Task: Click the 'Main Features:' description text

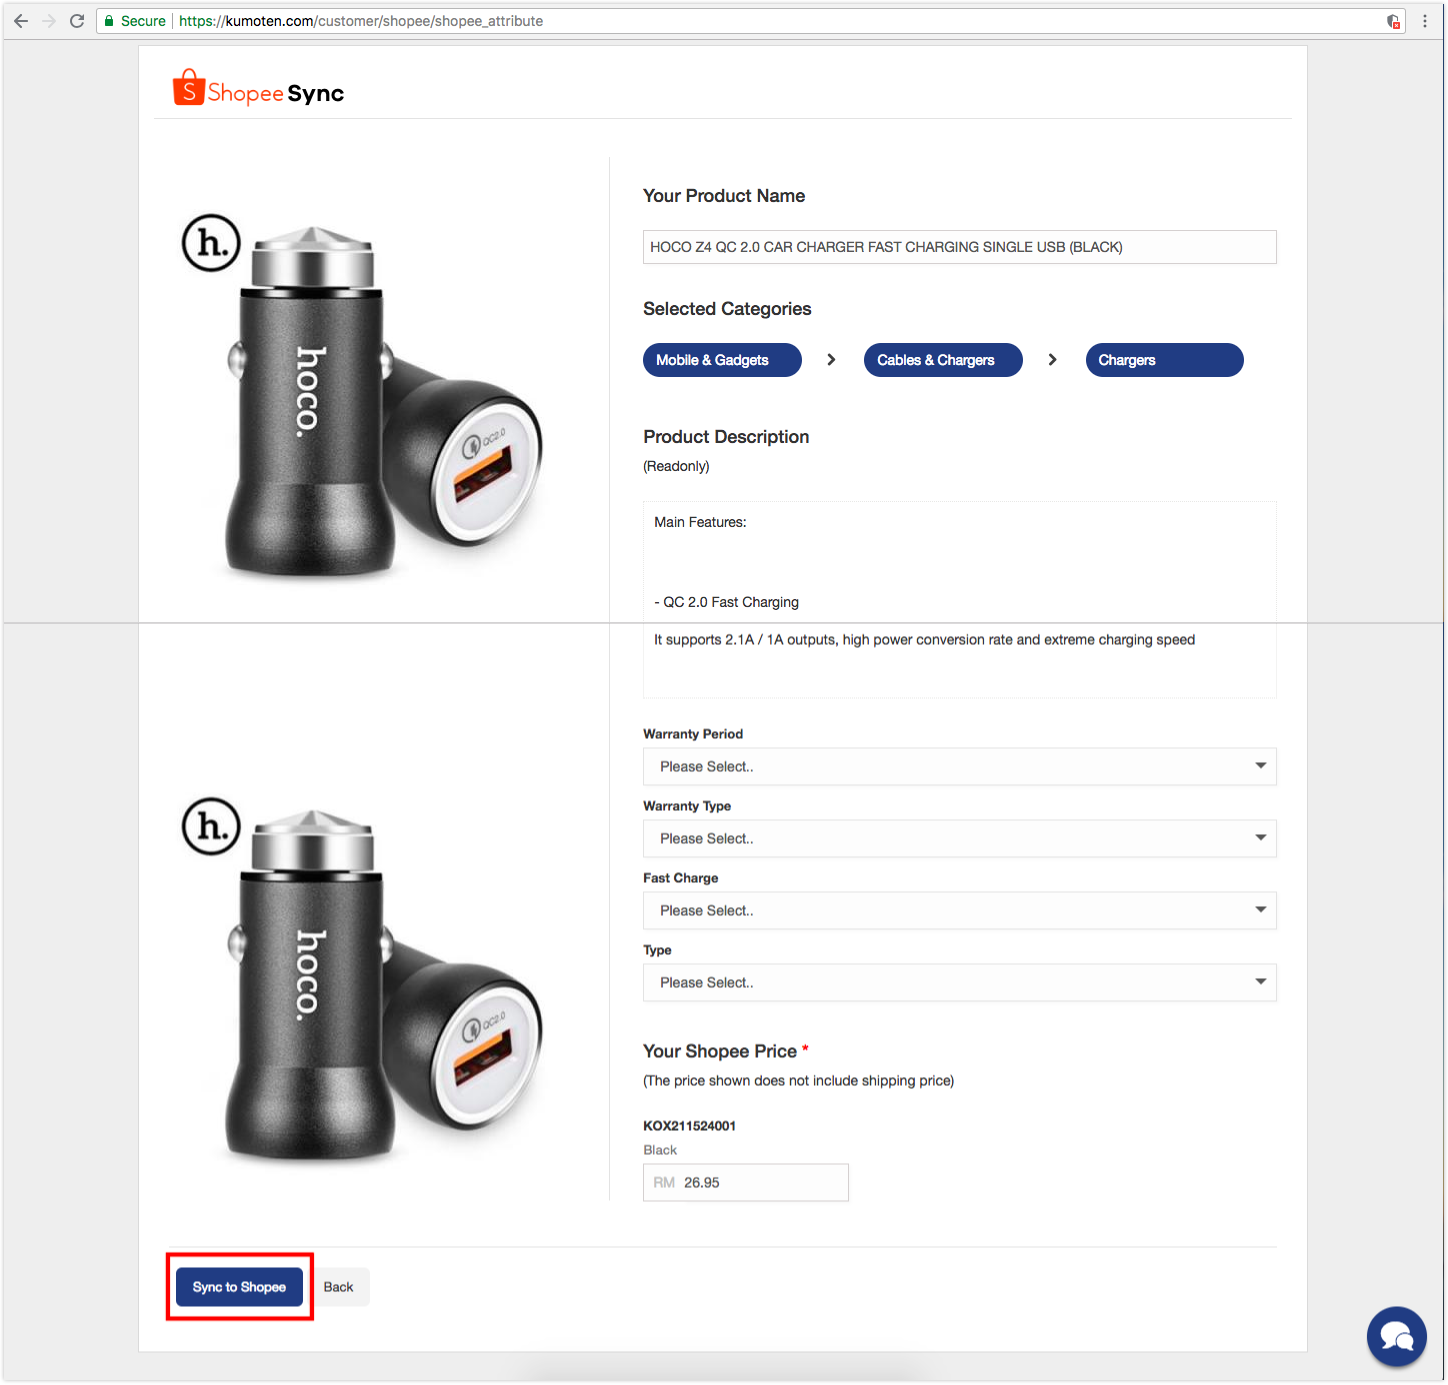Action: (x=700, y=522)
